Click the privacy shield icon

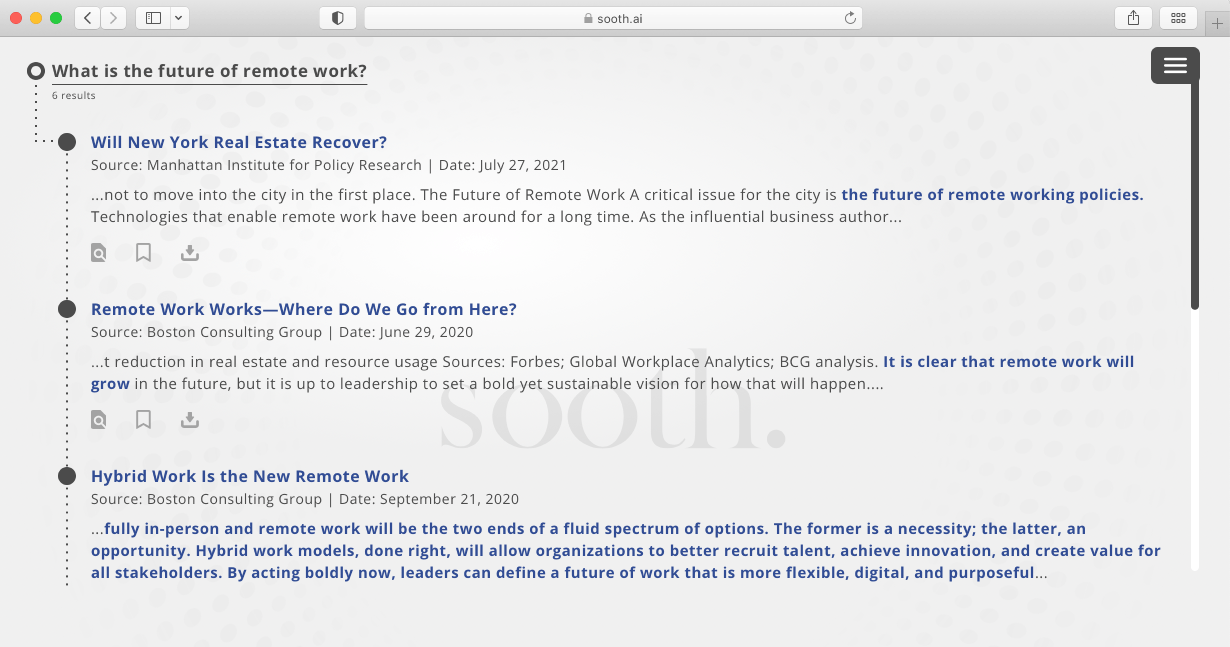pyautogui.click(x=338, y=18)
